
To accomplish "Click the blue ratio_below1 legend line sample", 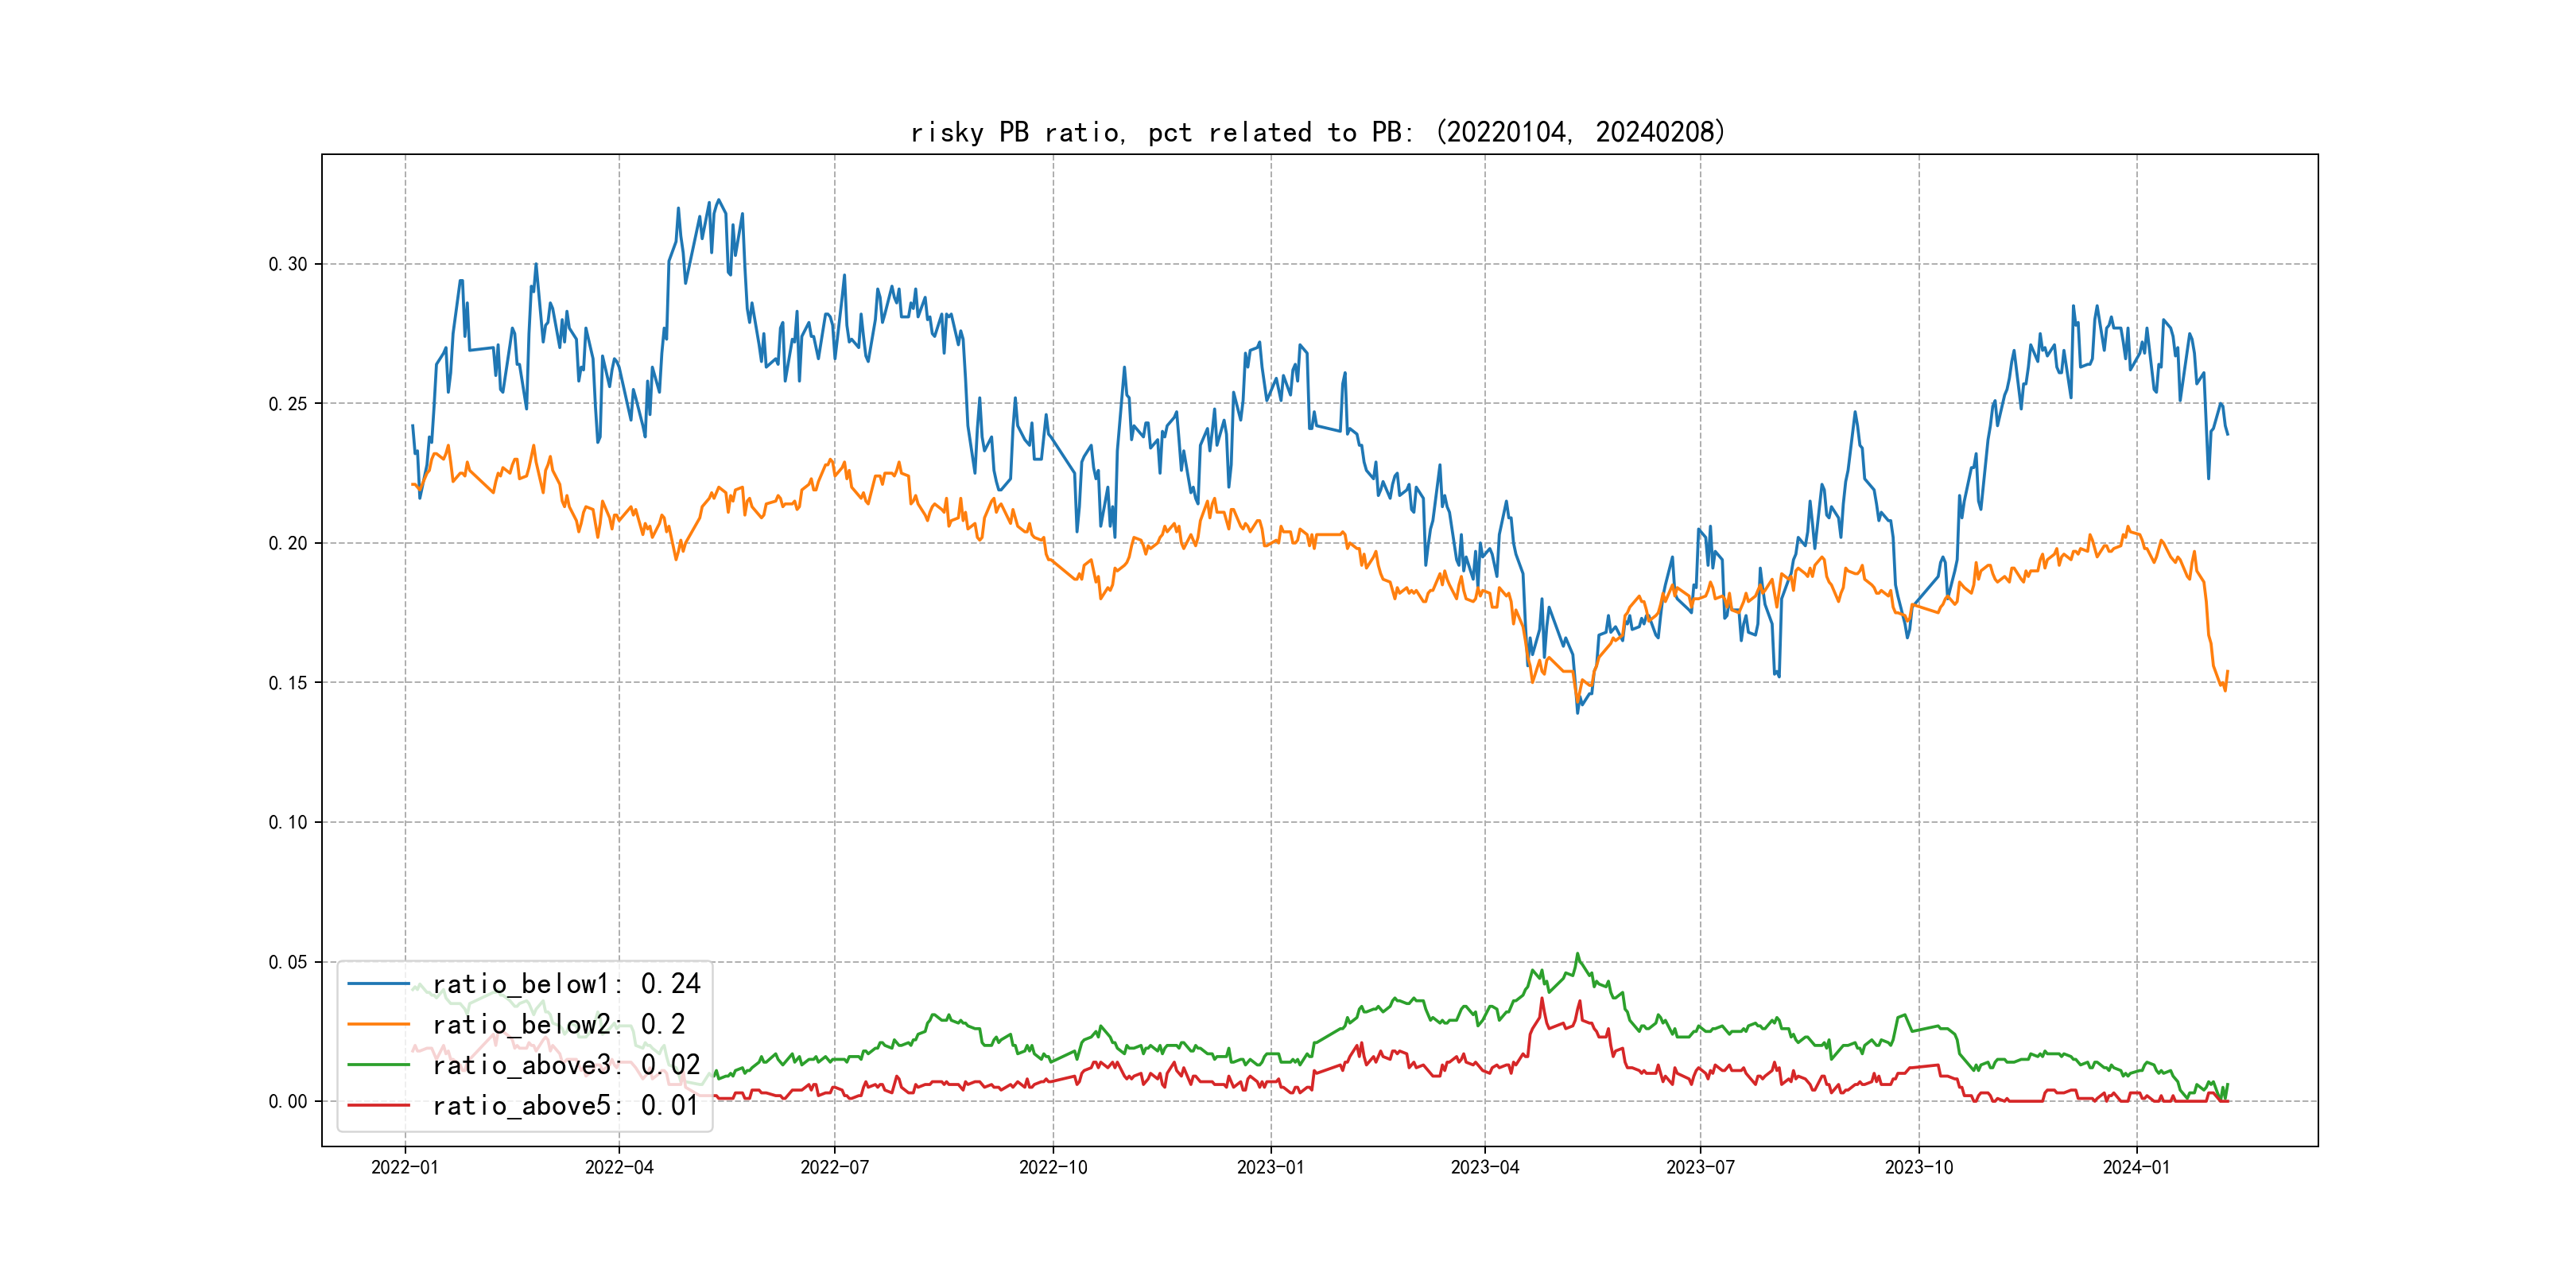I will click(378, 984).
